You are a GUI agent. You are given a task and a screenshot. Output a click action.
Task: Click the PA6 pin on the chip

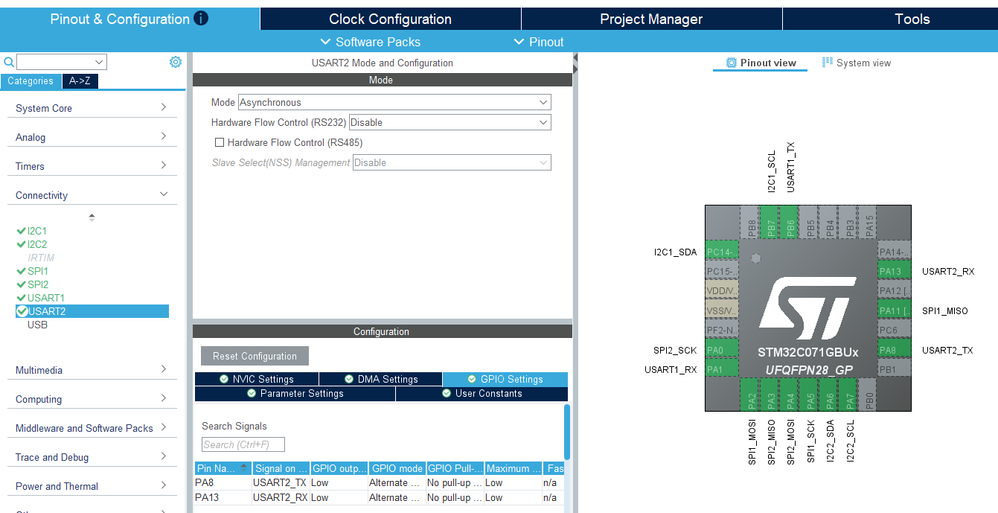(x=829, y=395)
